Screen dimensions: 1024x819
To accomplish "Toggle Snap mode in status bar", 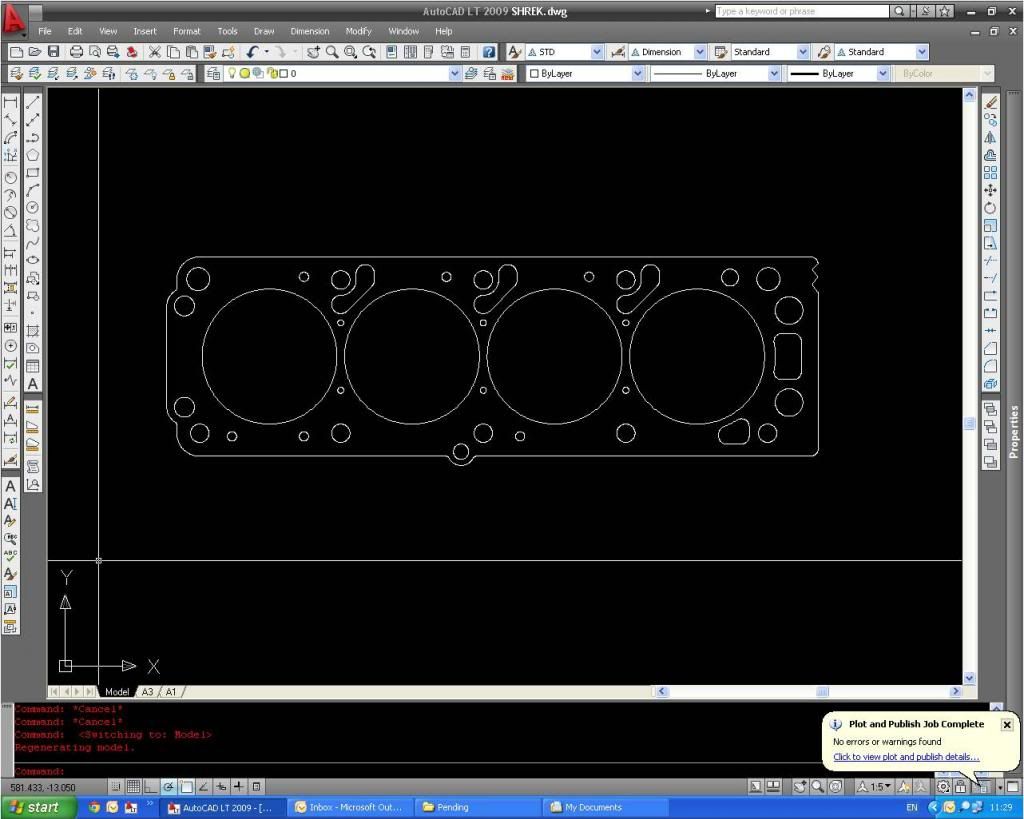I will (116, 787).
